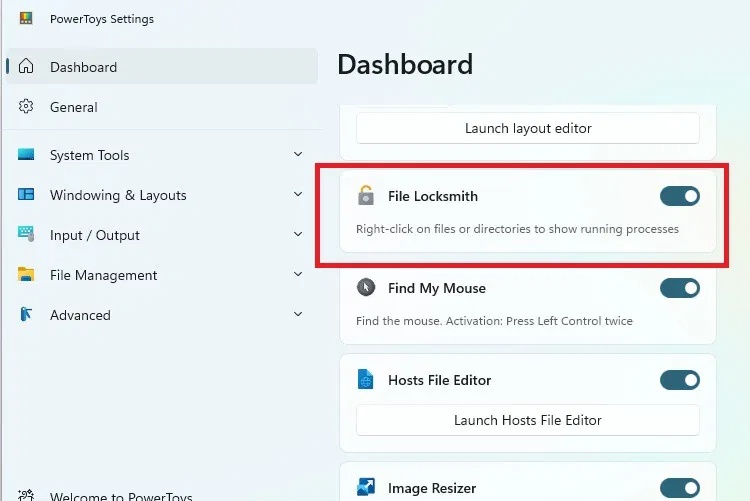This screenshot has width=750, height=501.
Task: Click the Image Resizer title
Action: (x=432, y=488)
